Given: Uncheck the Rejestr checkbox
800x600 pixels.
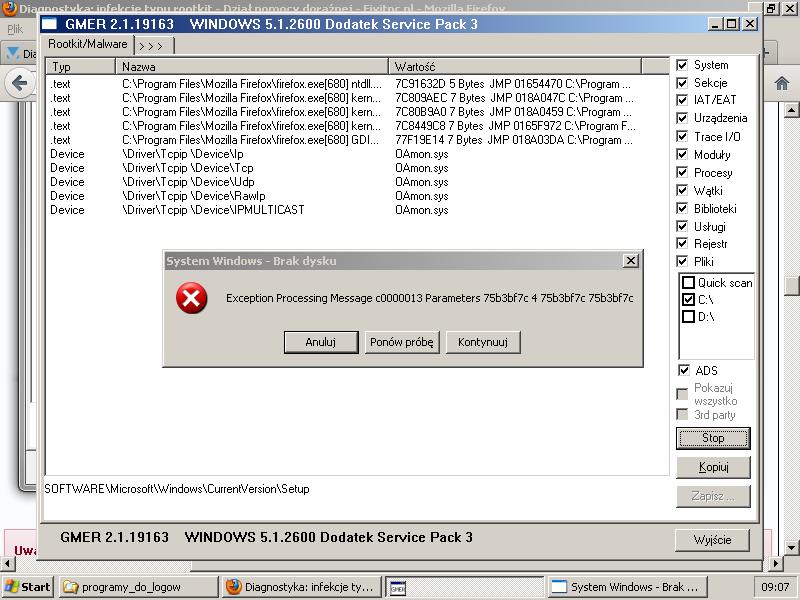Looking at the screenshot, I should click(x=682, y=243).
